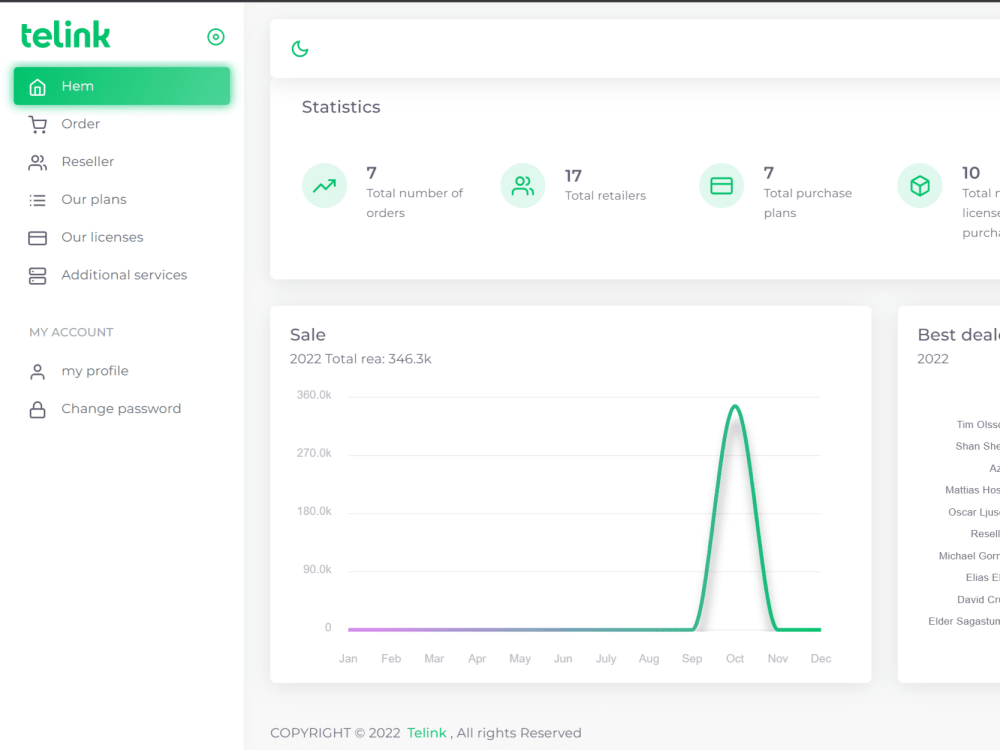Image resolution: width=1000 pixels, height=750 pixels.
Task: Click the 'Total purchase plans' text
Action: (807, 203)
